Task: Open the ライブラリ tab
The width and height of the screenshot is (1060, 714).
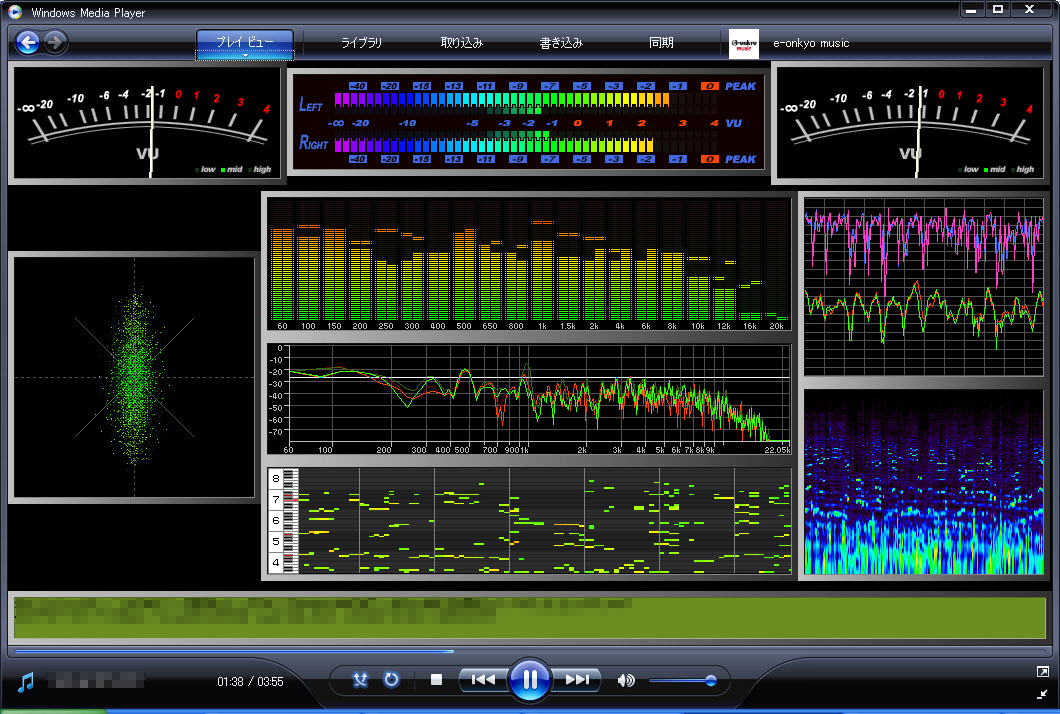Action: click(x=361, y=43)
